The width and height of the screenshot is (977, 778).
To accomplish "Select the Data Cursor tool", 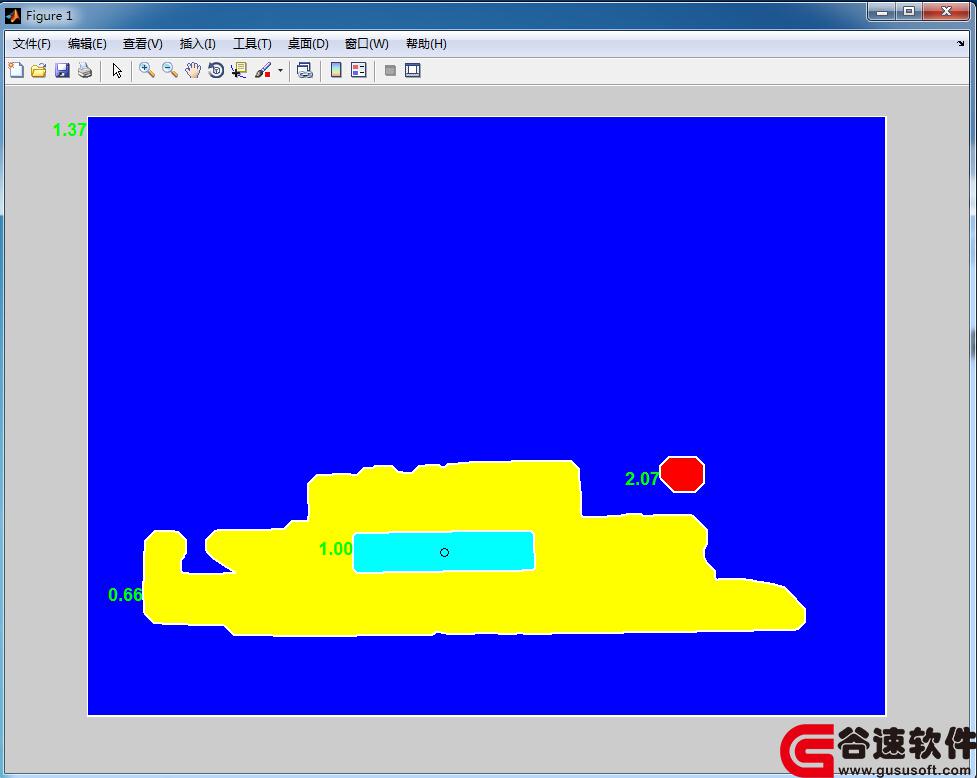I will [239, 70].
